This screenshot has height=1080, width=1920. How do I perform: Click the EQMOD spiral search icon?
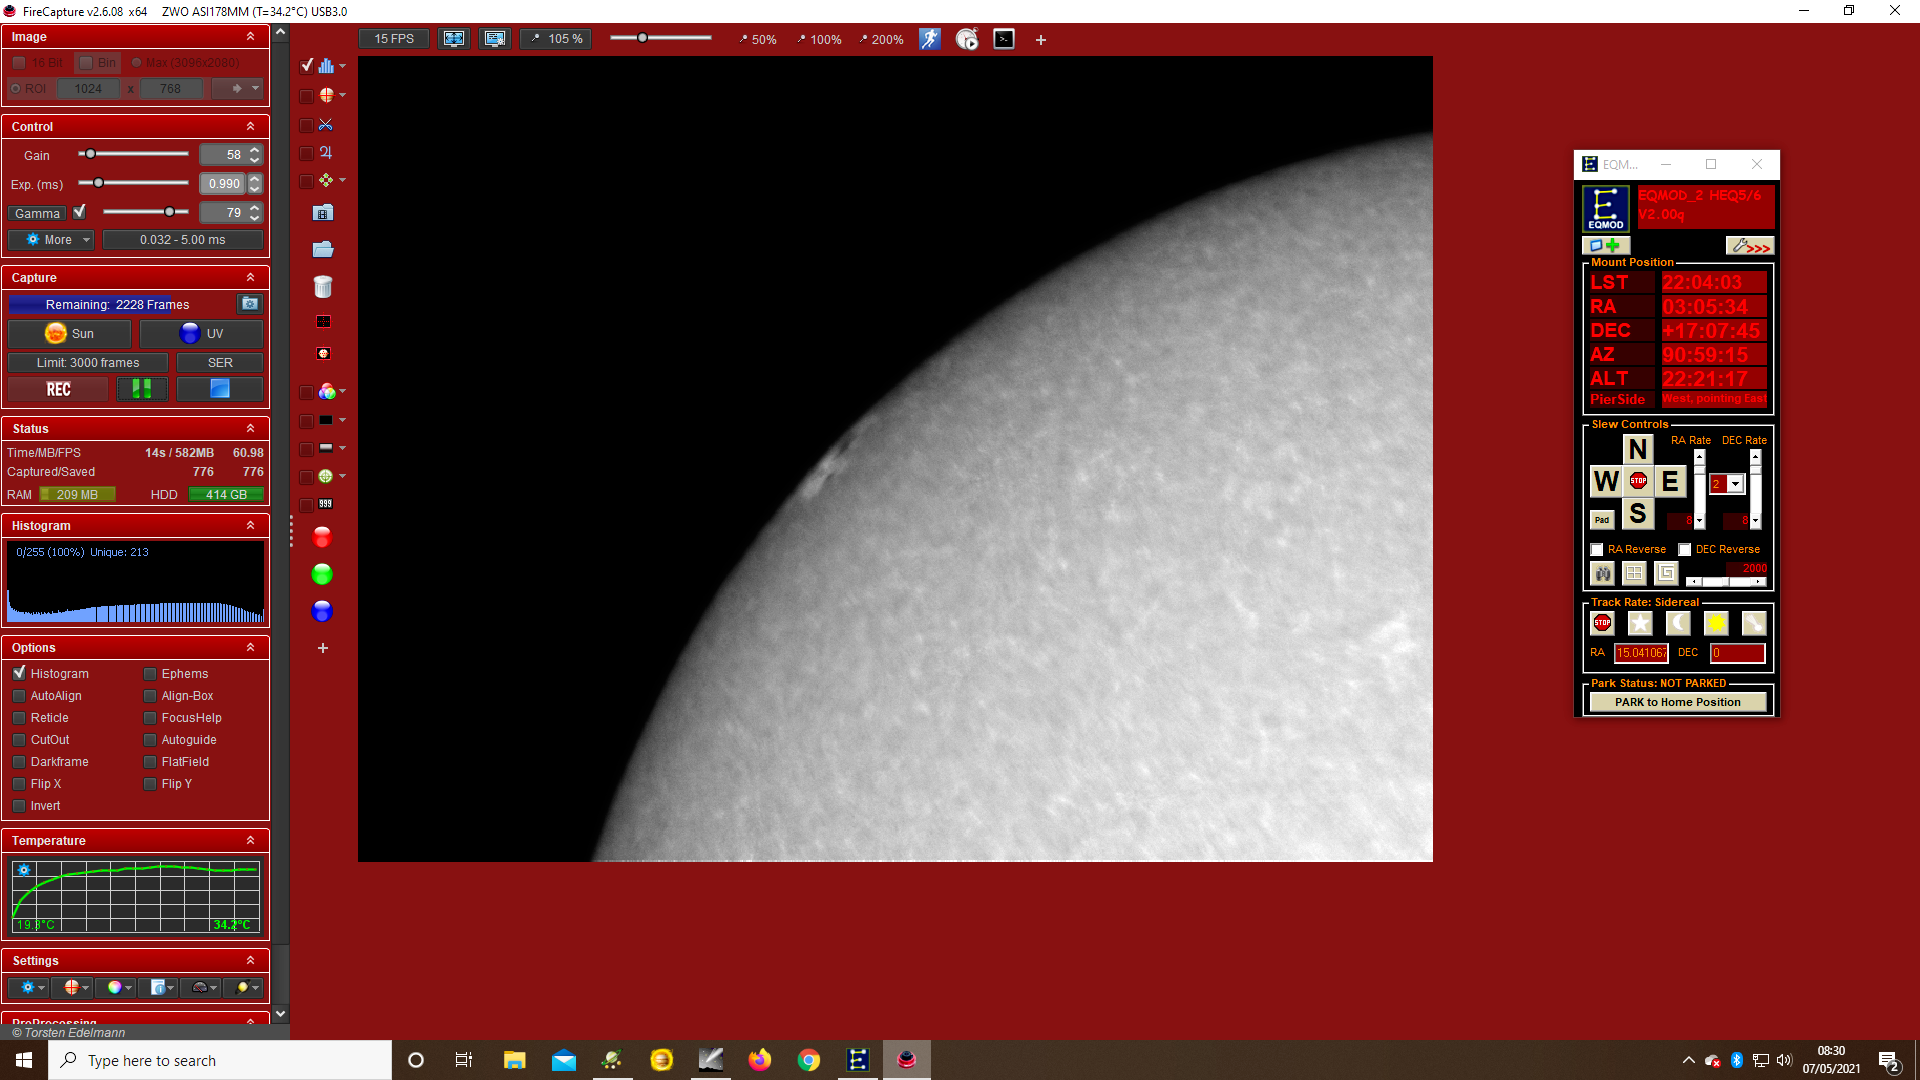pyautogui.click(x=1666, y=573)
